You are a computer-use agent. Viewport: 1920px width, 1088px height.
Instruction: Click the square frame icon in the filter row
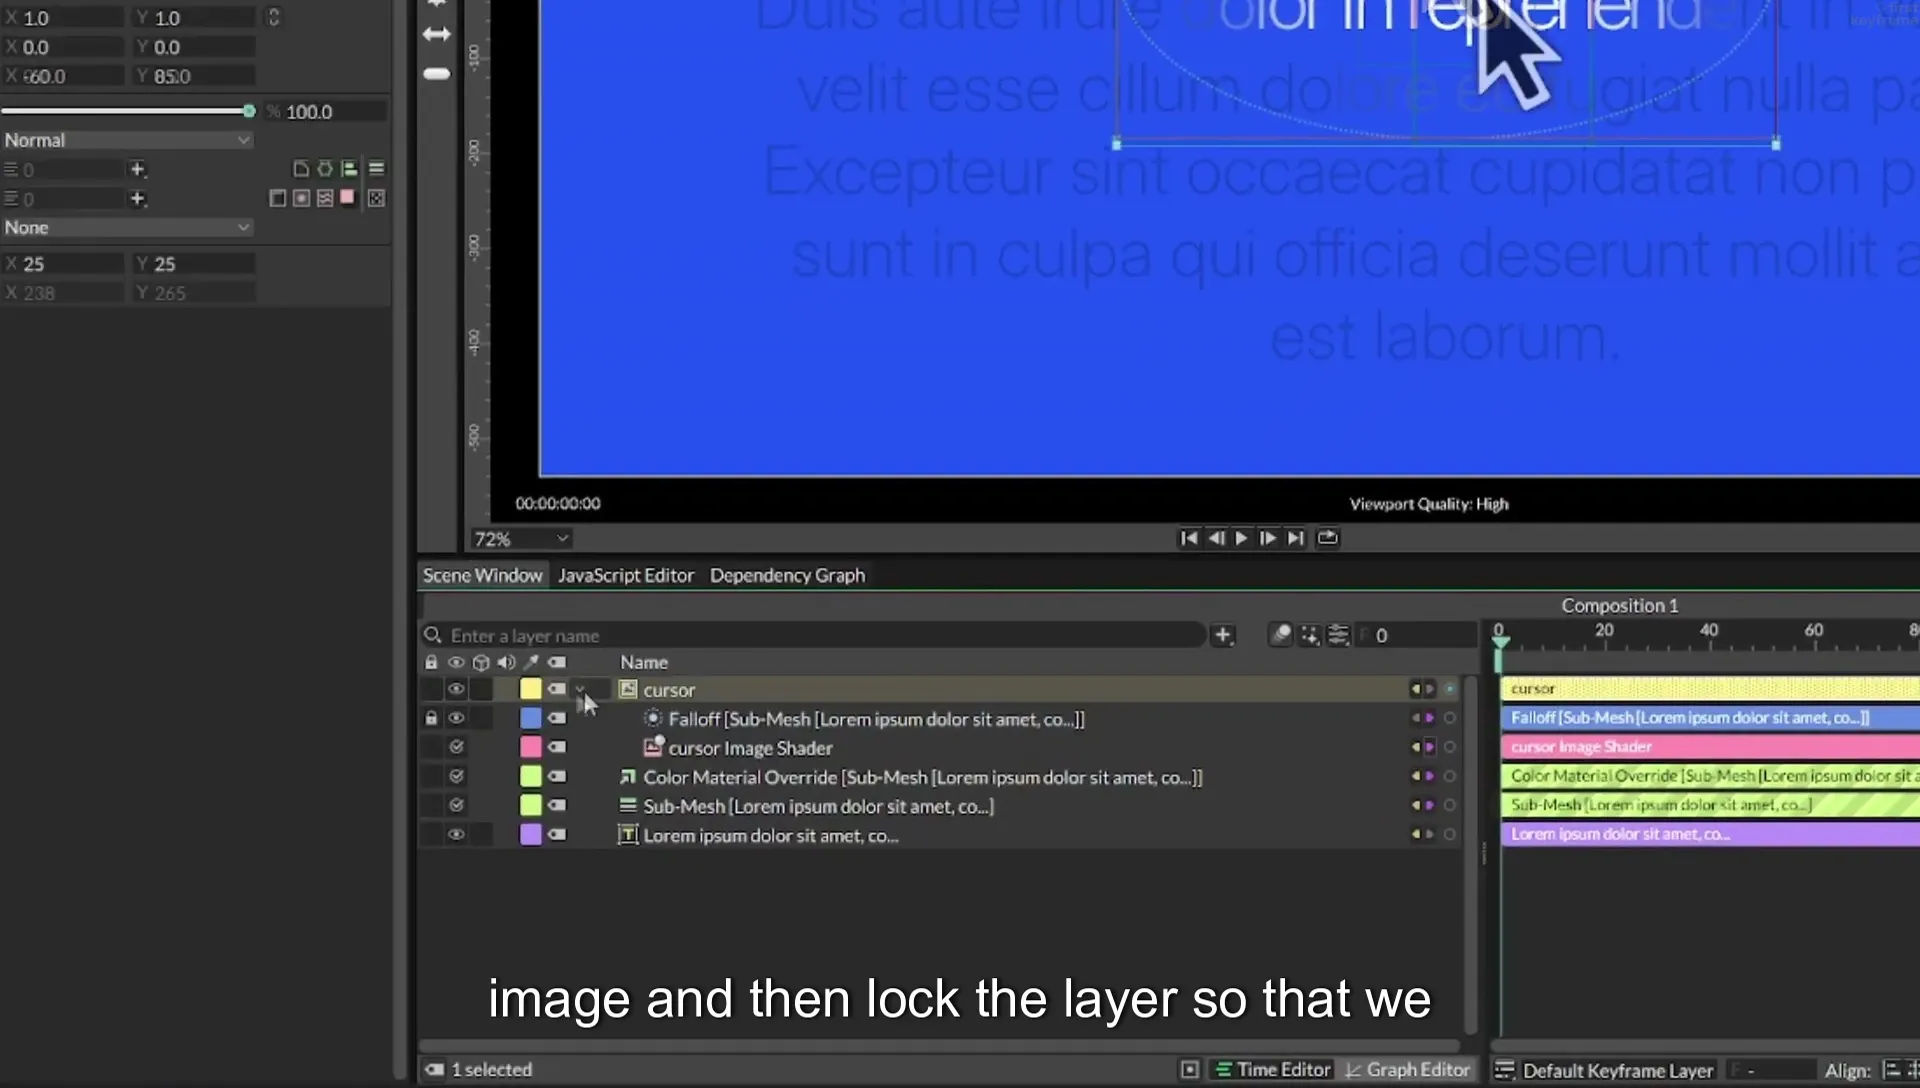tap(278, 199)
